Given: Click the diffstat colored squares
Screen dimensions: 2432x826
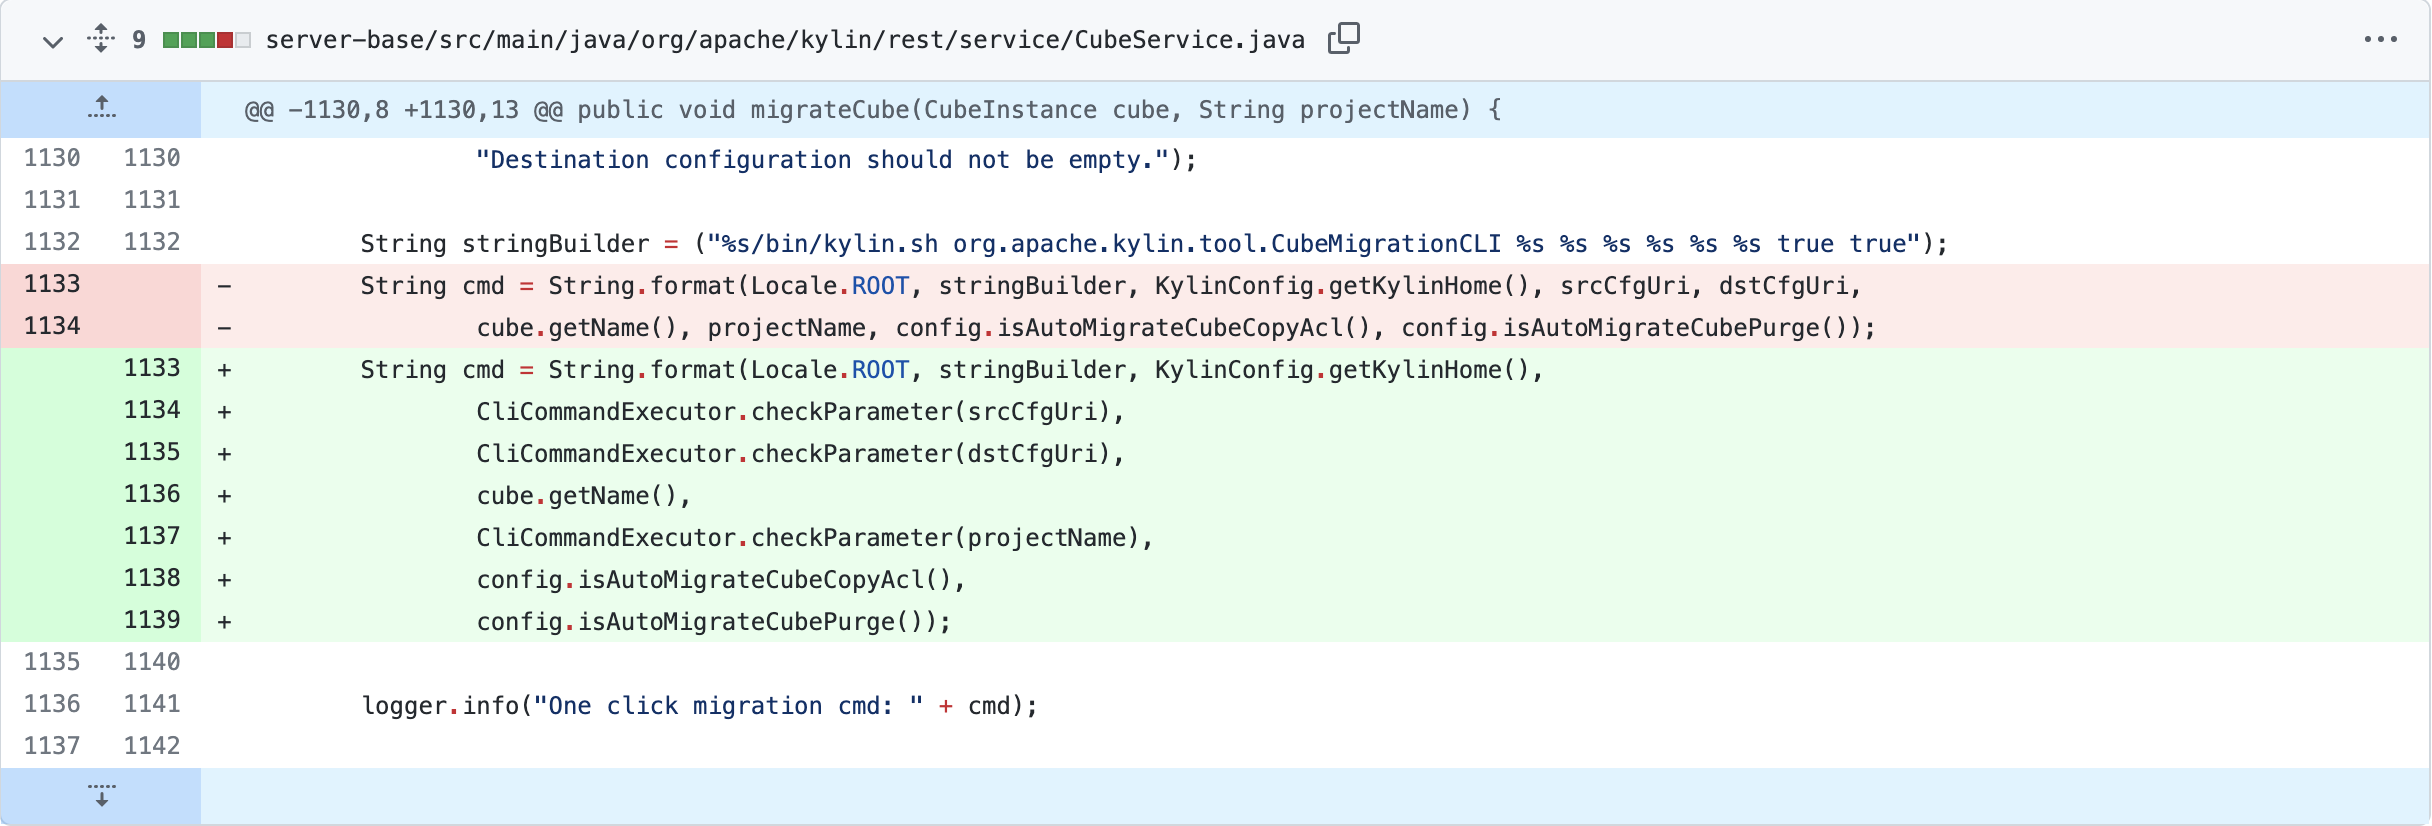Looking at the screenshot, I should click(206, 40).
